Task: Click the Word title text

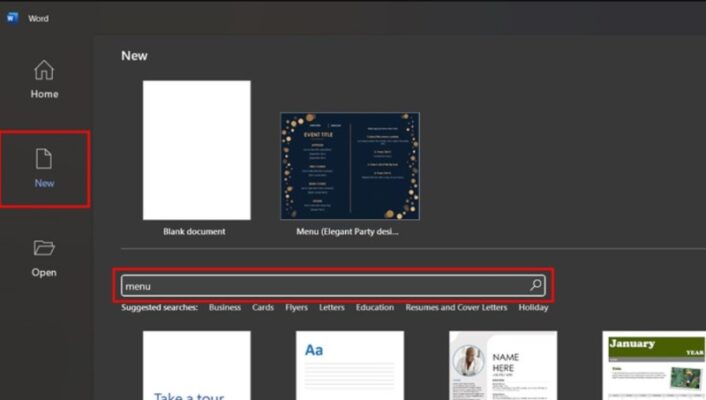Action: pos(38,18)
